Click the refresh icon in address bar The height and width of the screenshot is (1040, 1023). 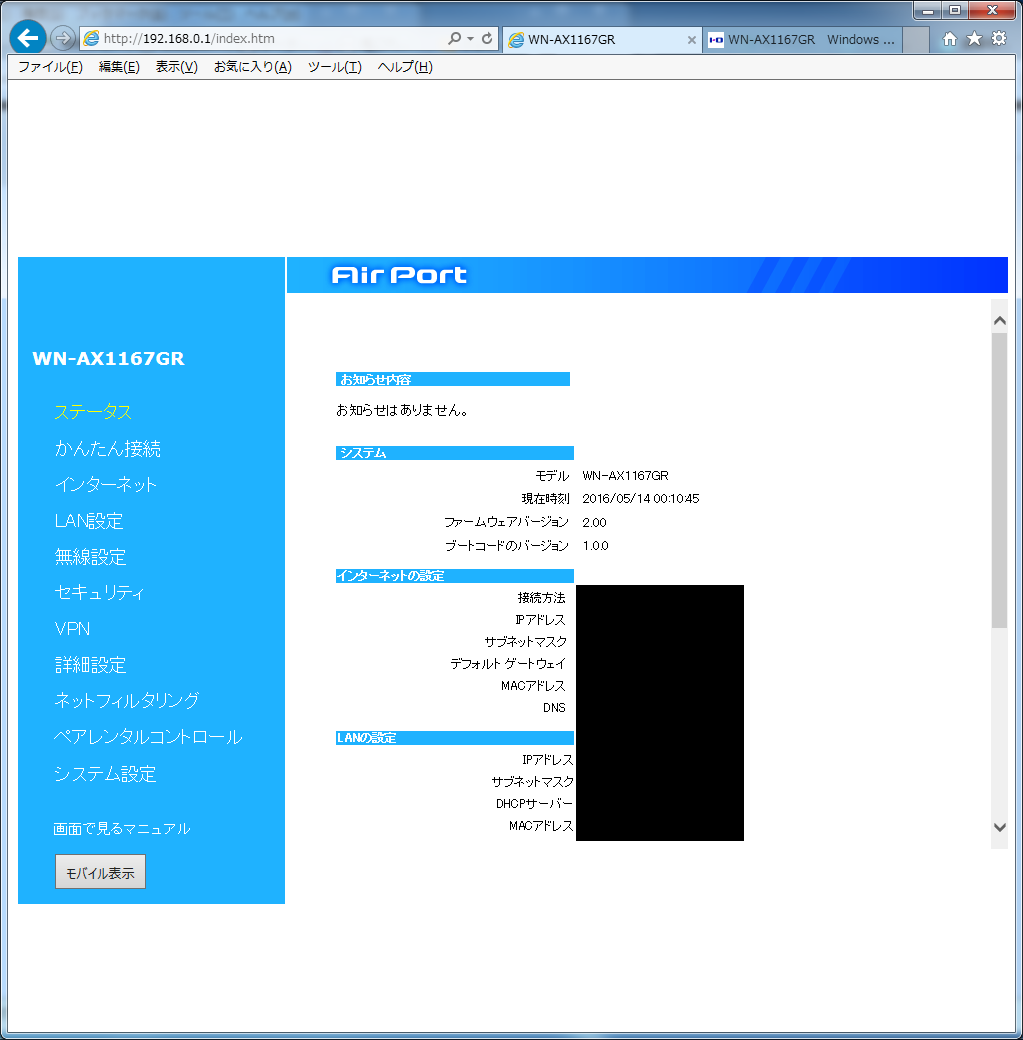coord(487,38)
